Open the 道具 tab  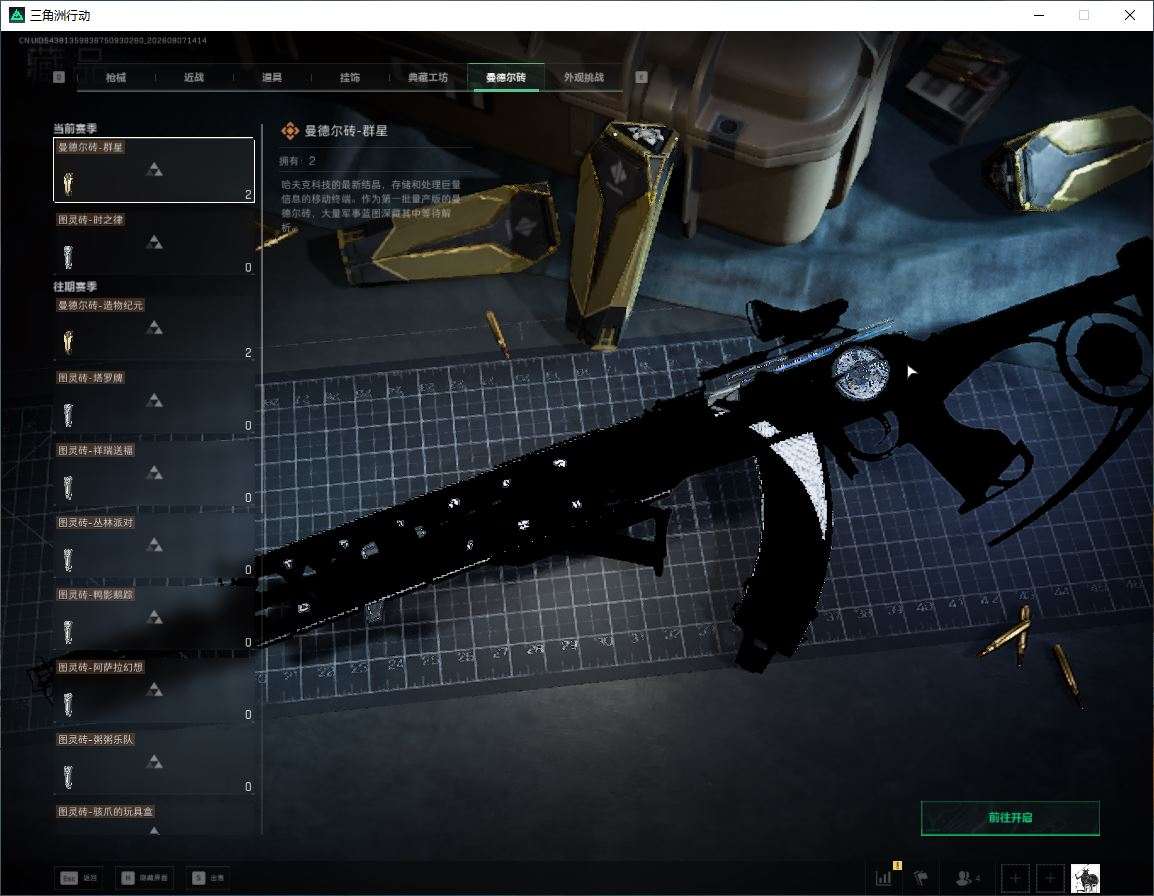pos(272,77)
